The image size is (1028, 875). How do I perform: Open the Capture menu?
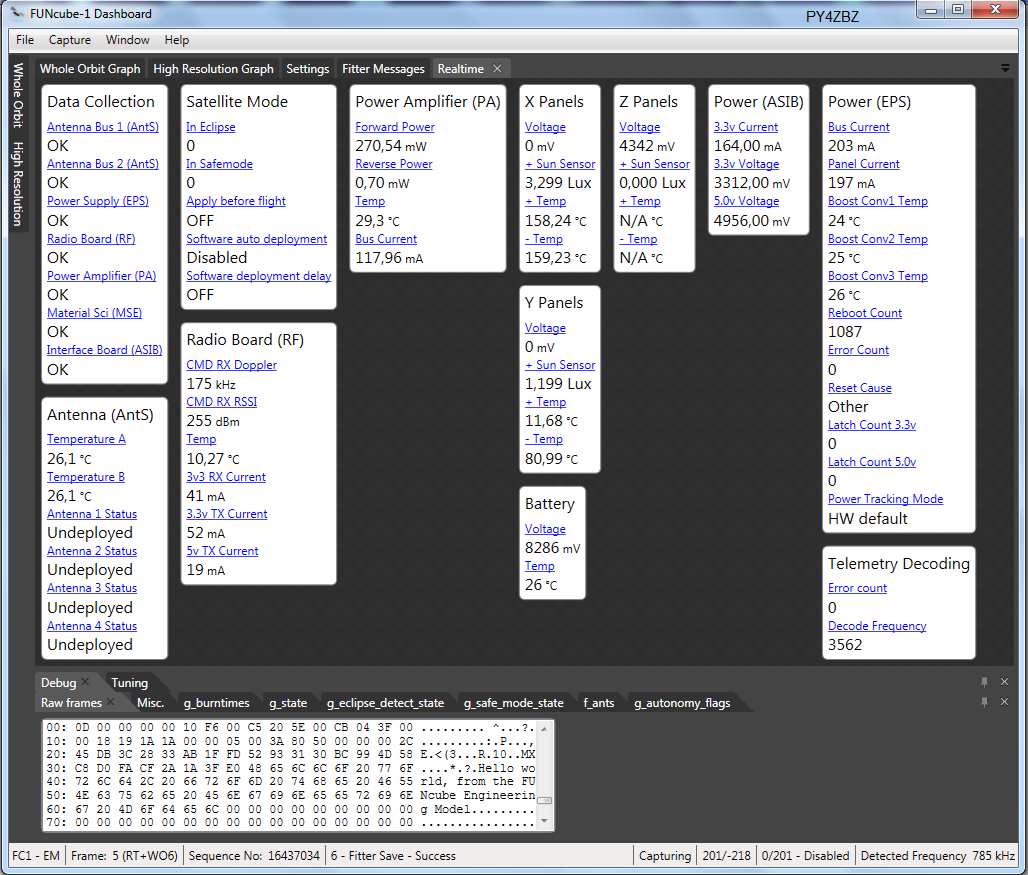point(70,40)
